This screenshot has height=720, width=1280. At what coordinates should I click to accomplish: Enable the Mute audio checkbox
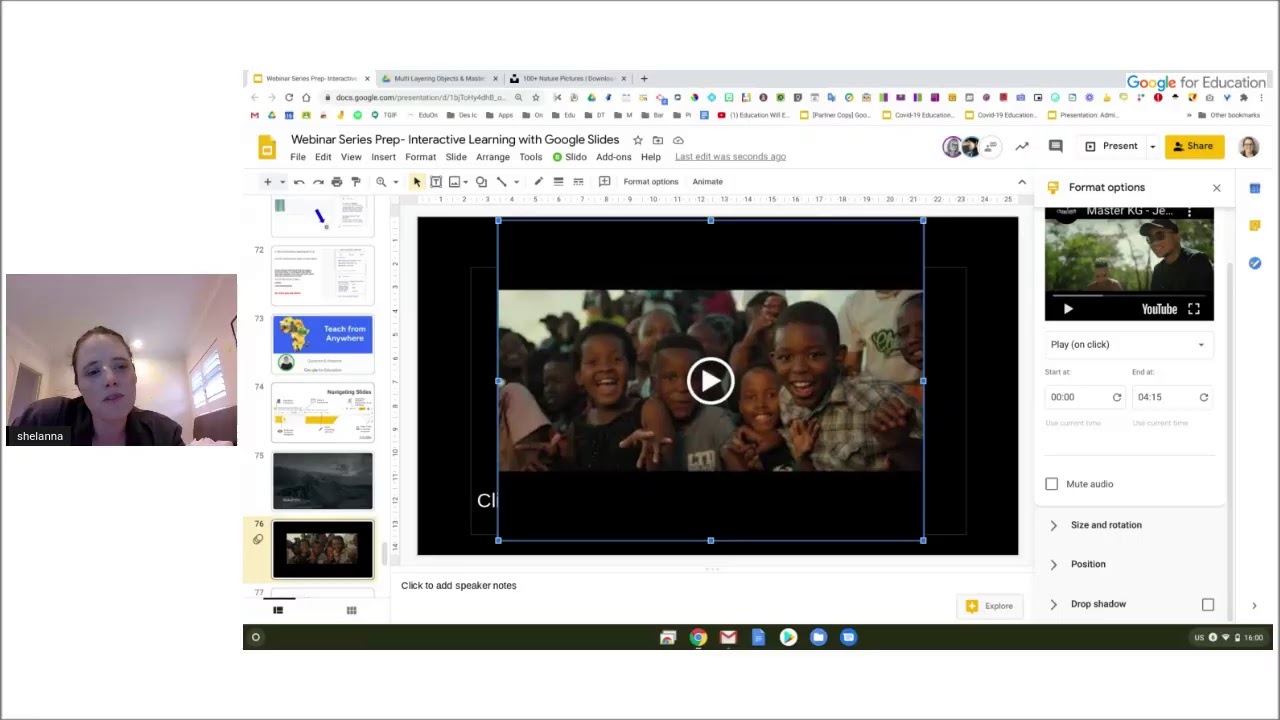tap(1051, 484)
